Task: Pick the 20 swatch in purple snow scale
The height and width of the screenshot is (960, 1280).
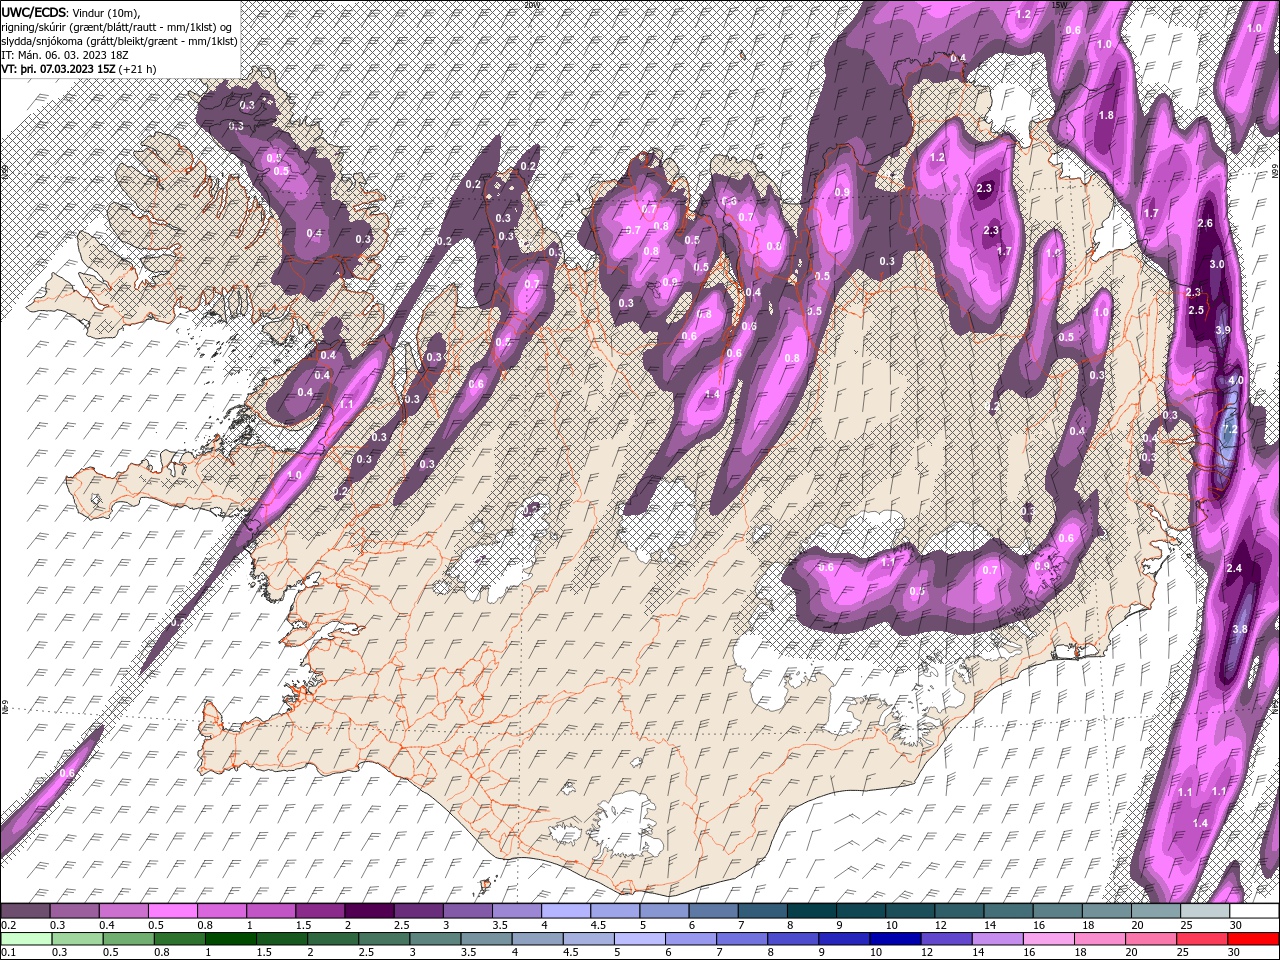Action: [1157, 911]
